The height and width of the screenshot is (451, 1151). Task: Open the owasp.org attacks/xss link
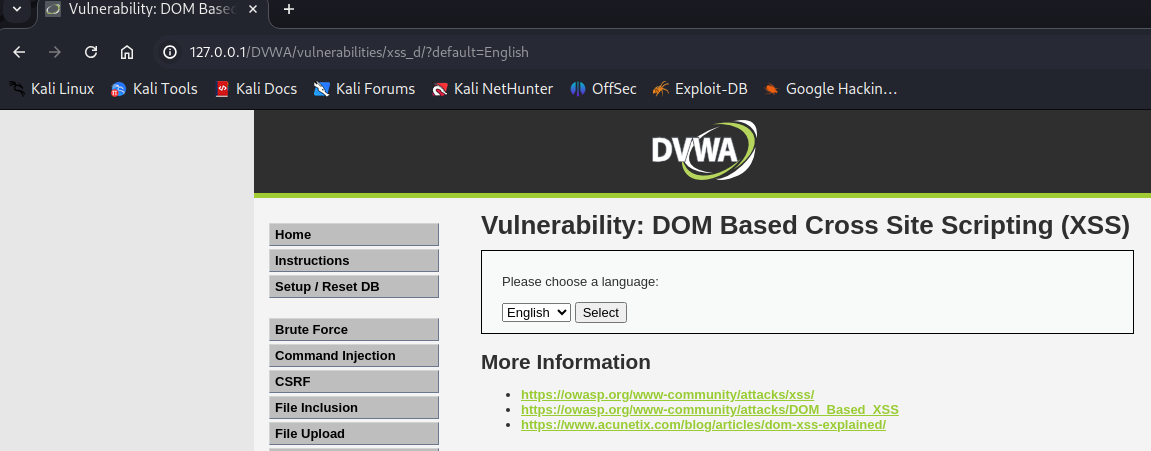pos(667,394)
